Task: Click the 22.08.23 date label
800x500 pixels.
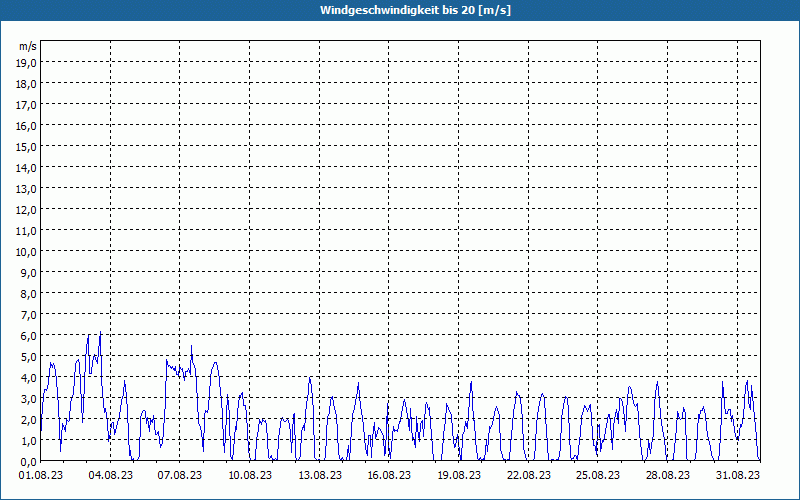Action: (x=529, y=475)
